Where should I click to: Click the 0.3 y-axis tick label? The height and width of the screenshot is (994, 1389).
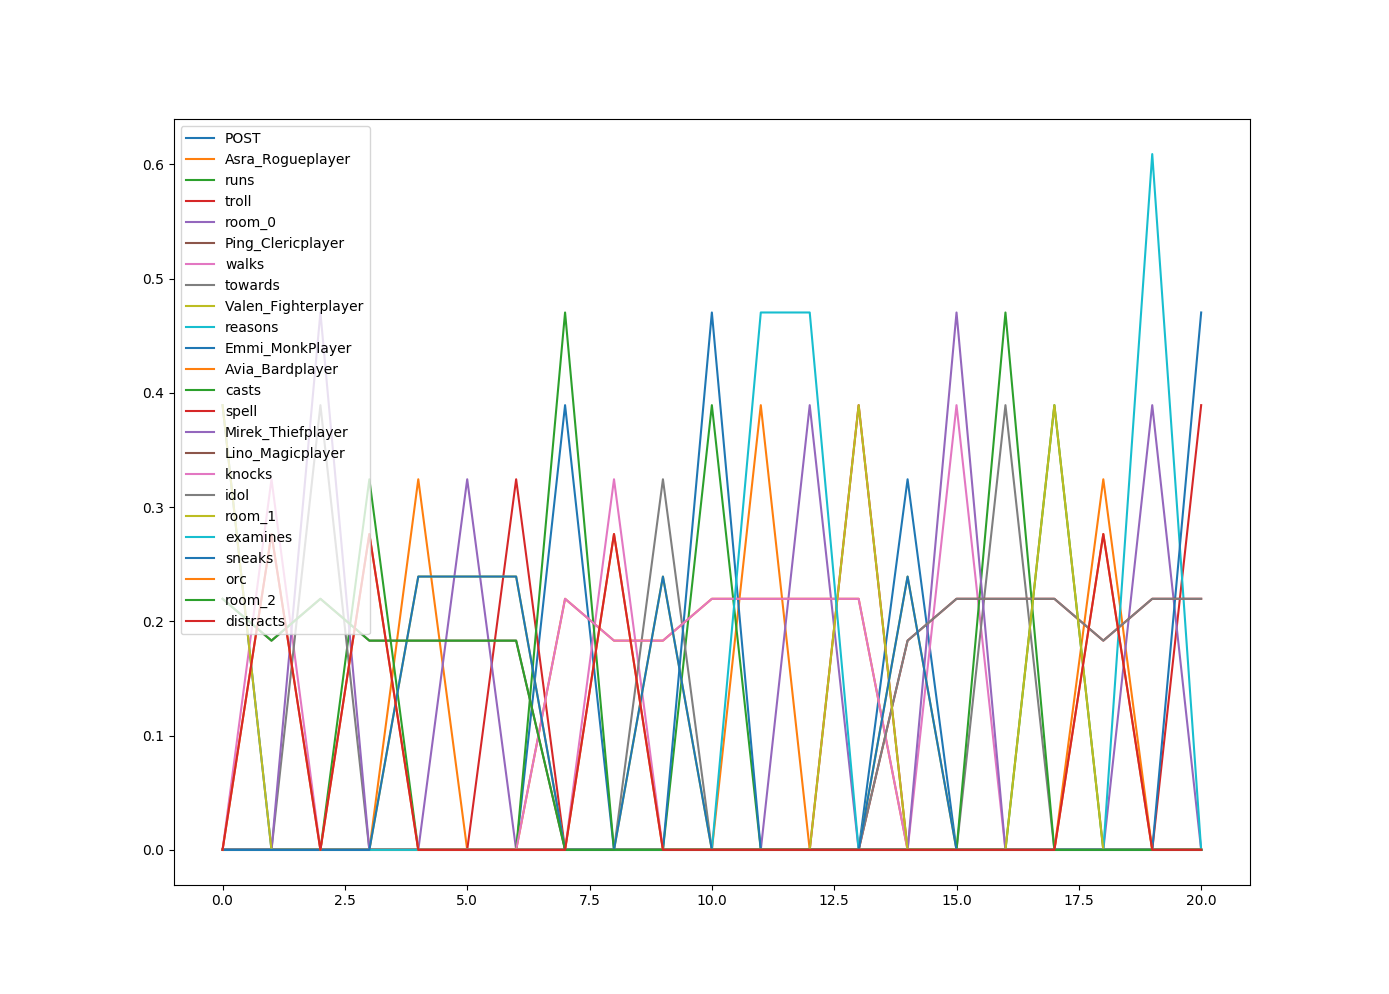153,507
